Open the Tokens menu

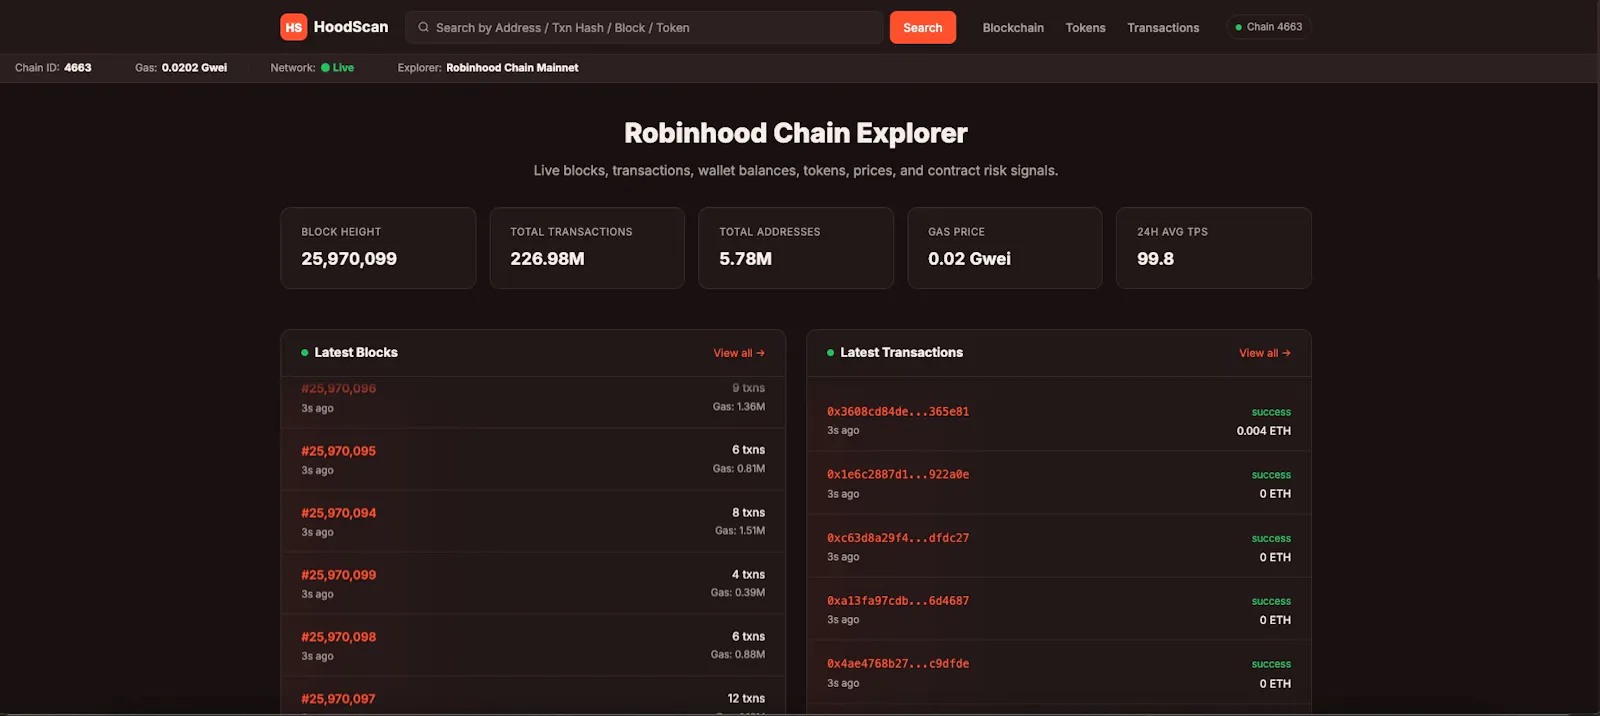point(1085,28)
